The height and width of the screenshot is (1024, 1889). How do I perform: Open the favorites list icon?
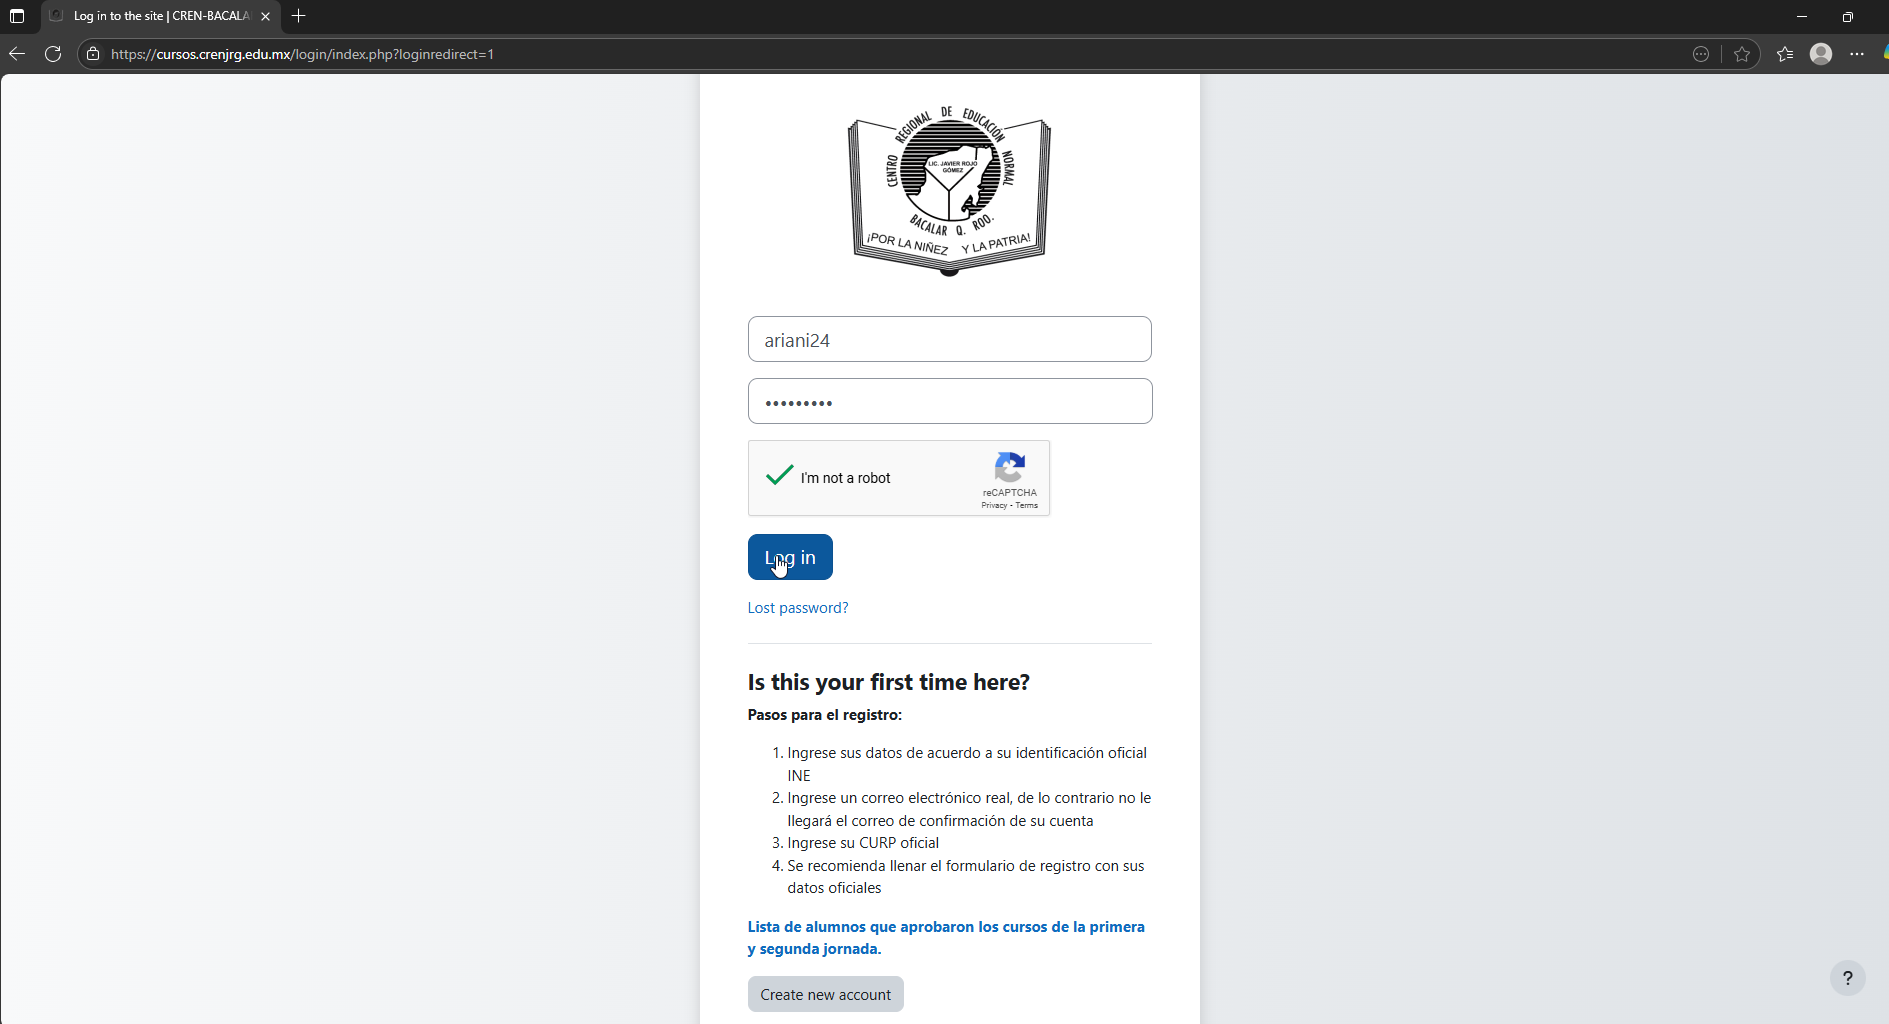[x=1785, y=54]
